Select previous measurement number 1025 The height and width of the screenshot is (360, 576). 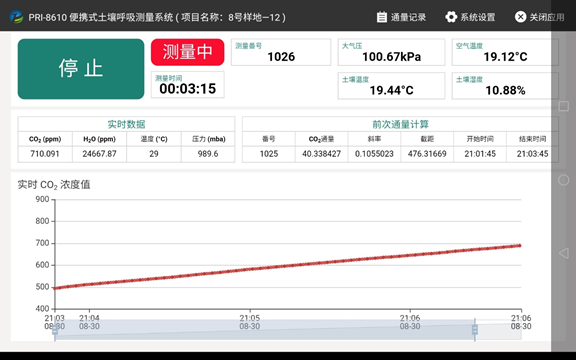269,154
